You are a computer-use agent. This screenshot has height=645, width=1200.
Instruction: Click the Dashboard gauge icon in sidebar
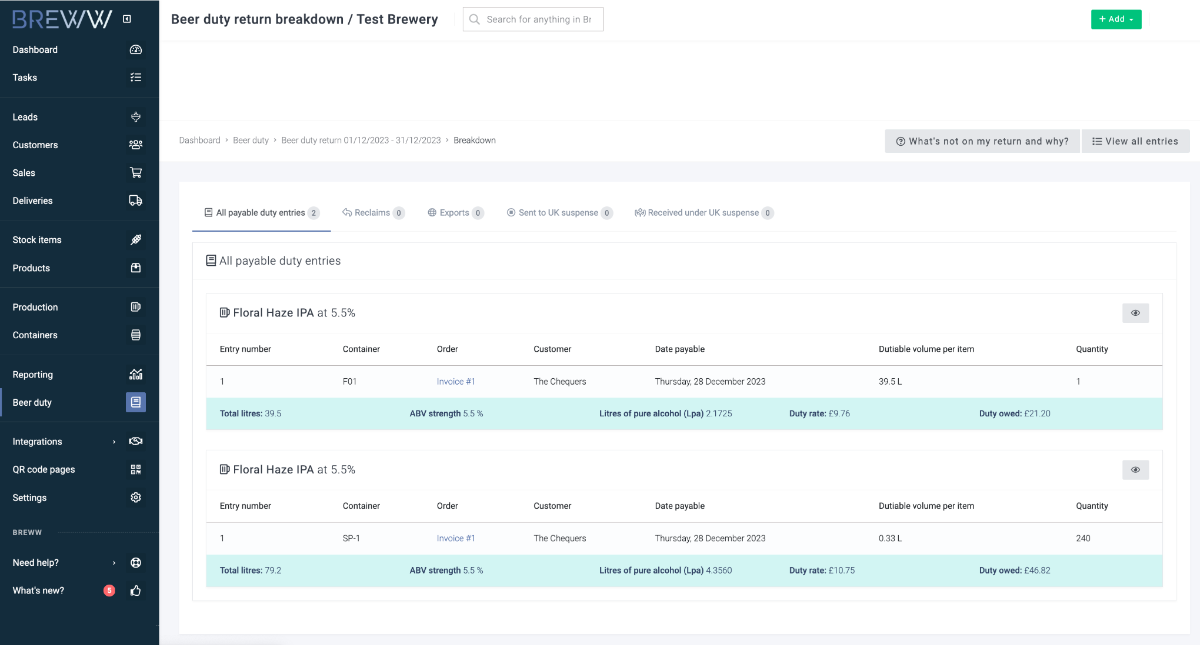click(136, 50)
